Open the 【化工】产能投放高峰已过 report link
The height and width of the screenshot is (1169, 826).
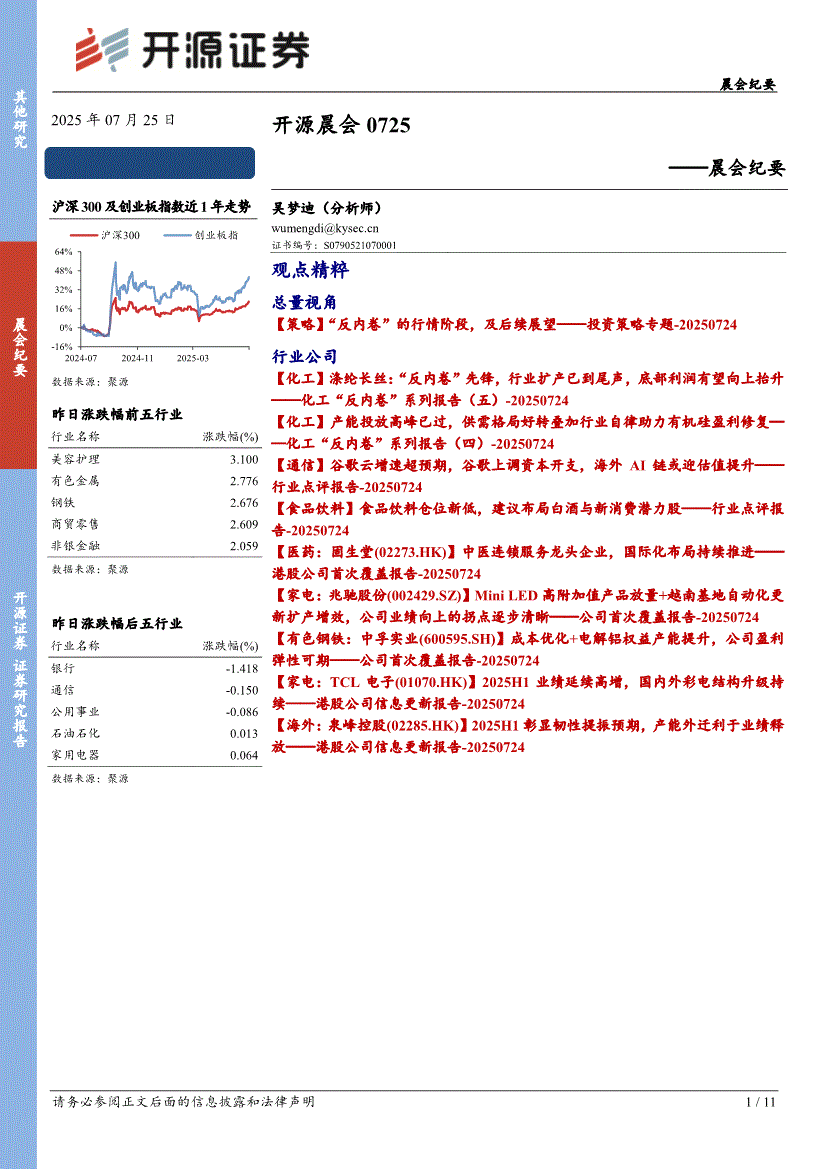(x=528, y=432)
